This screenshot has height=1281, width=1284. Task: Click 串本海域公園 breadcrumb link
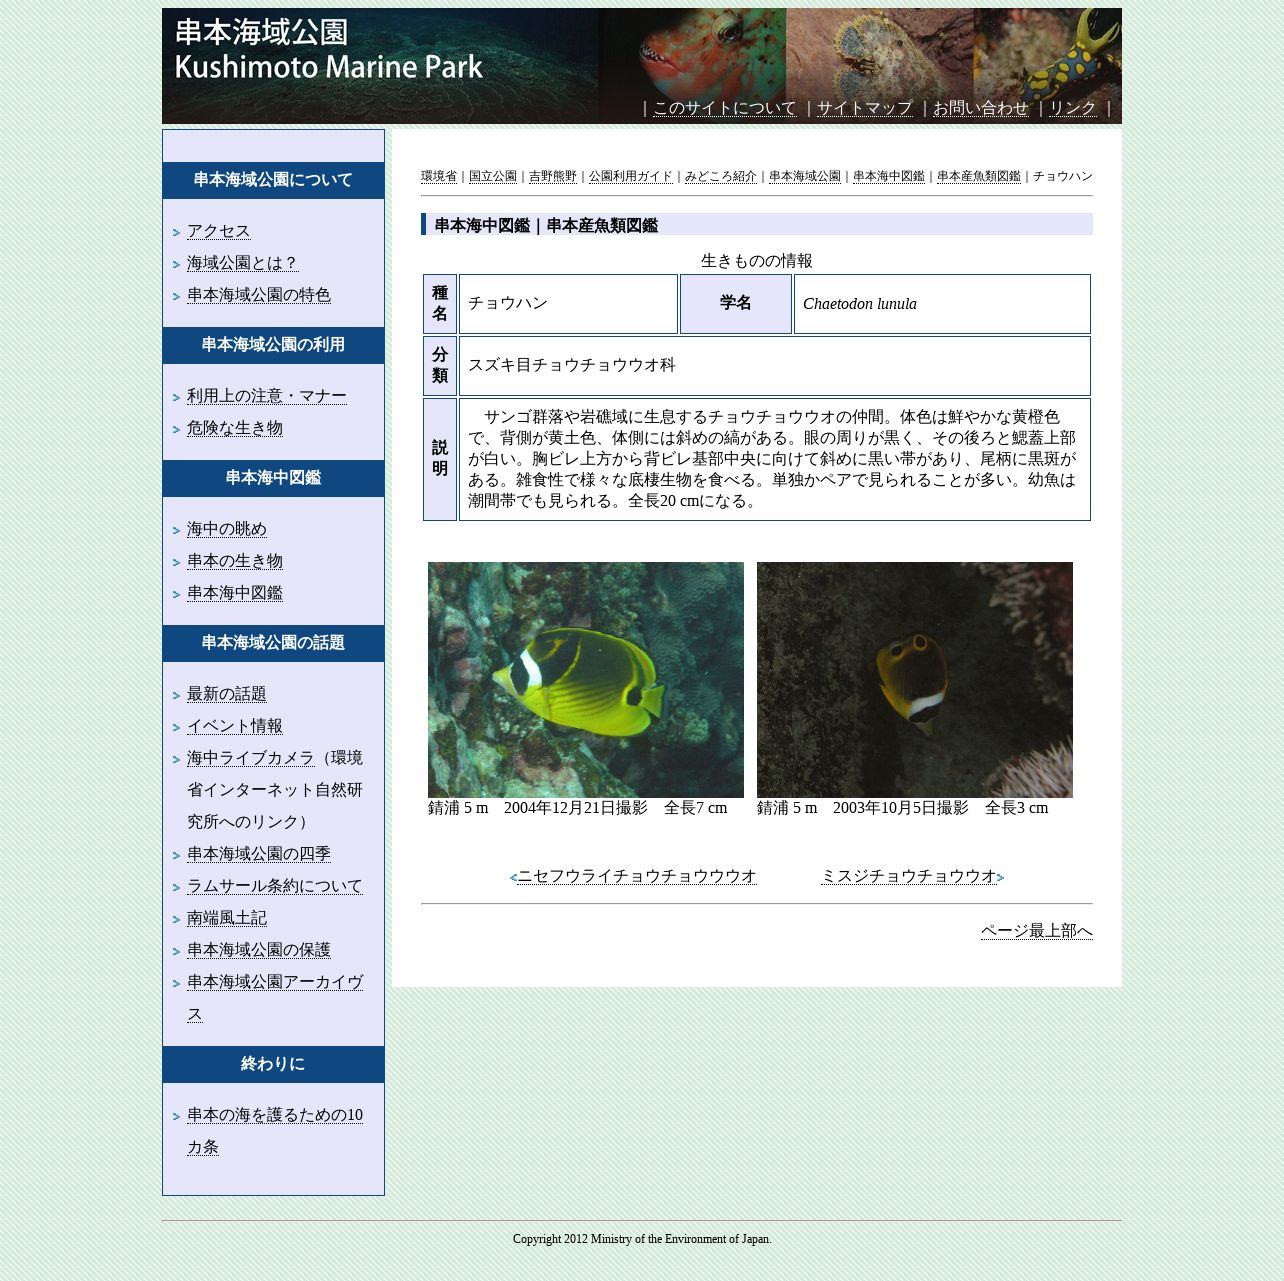point(805,176)
